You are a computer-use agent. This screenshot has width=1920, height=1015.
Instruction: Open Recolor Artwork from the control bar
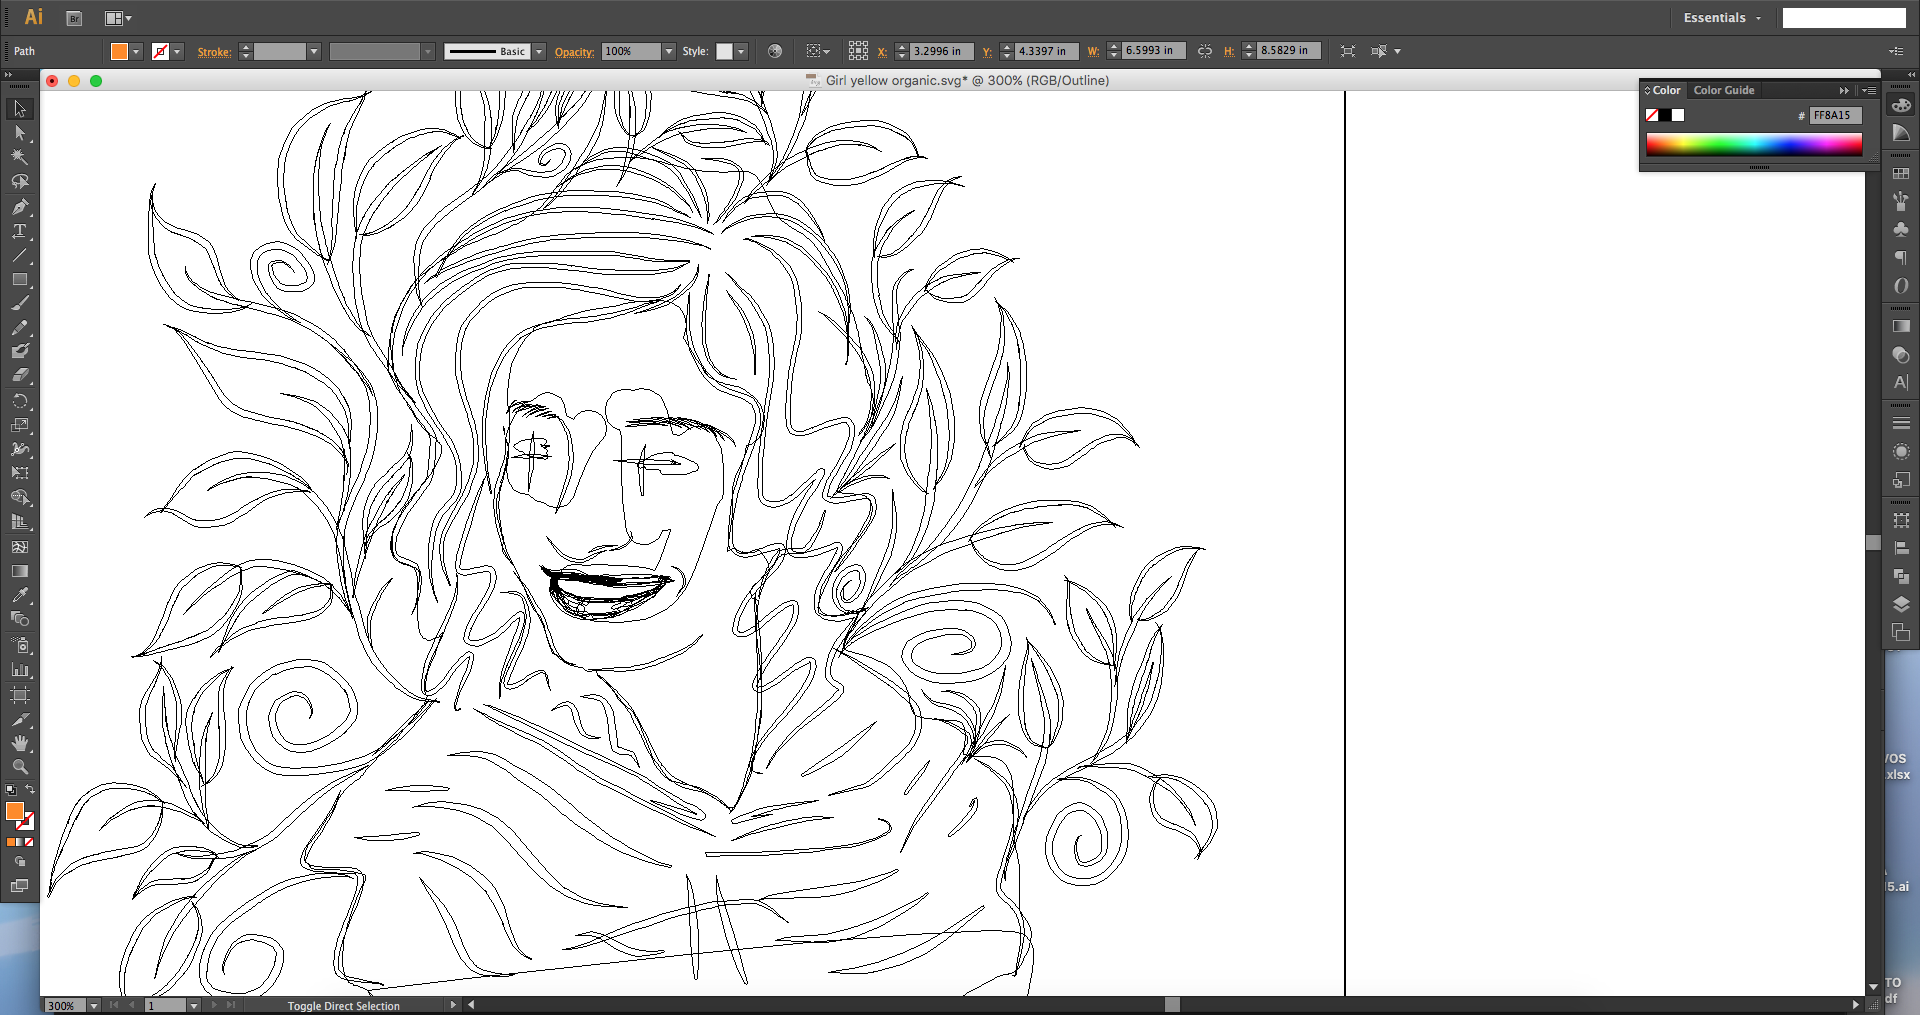click(775, 51)
